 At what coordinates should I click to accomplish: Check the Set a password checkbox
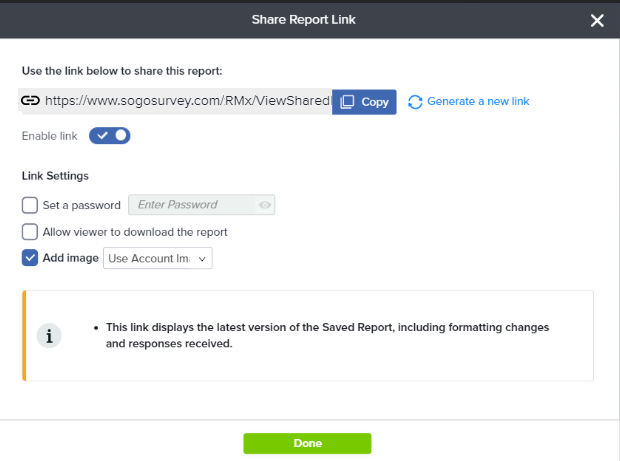pyautogui.click(x=30, y=205)
